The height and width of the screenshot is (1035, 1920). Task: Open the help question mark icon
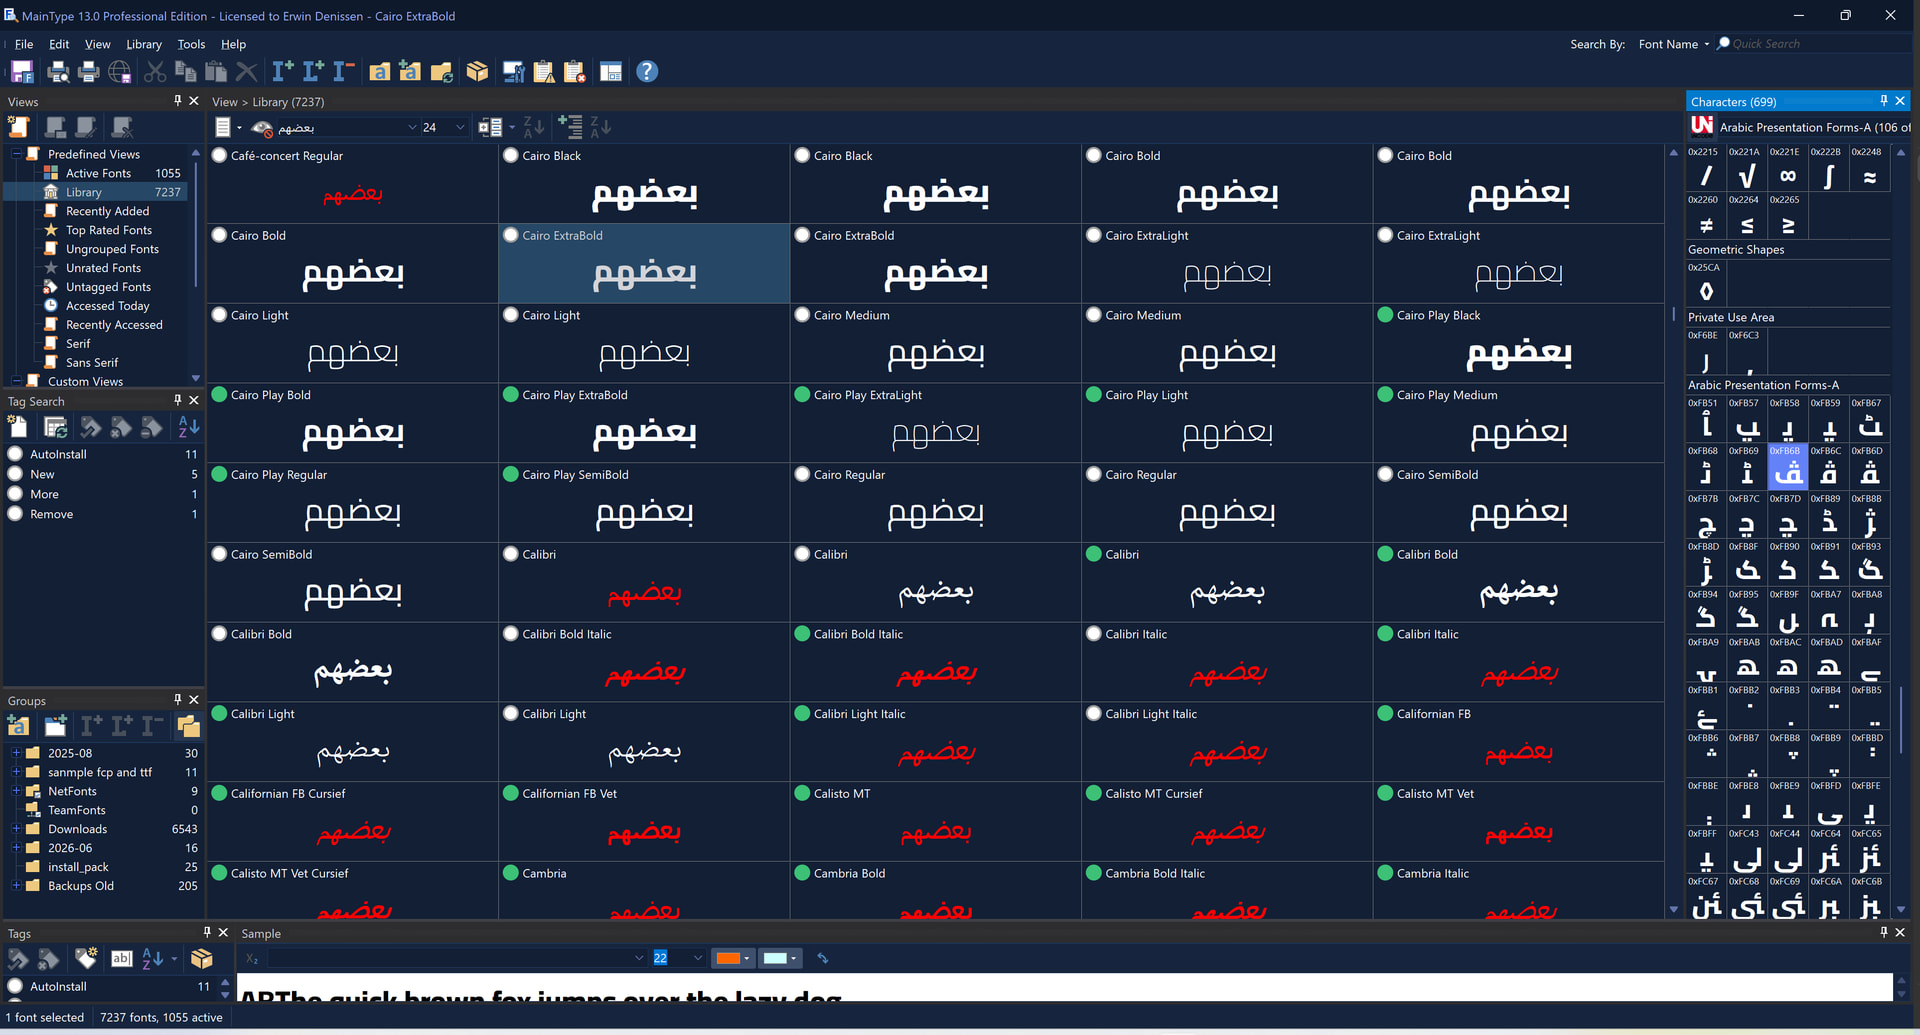647,71
